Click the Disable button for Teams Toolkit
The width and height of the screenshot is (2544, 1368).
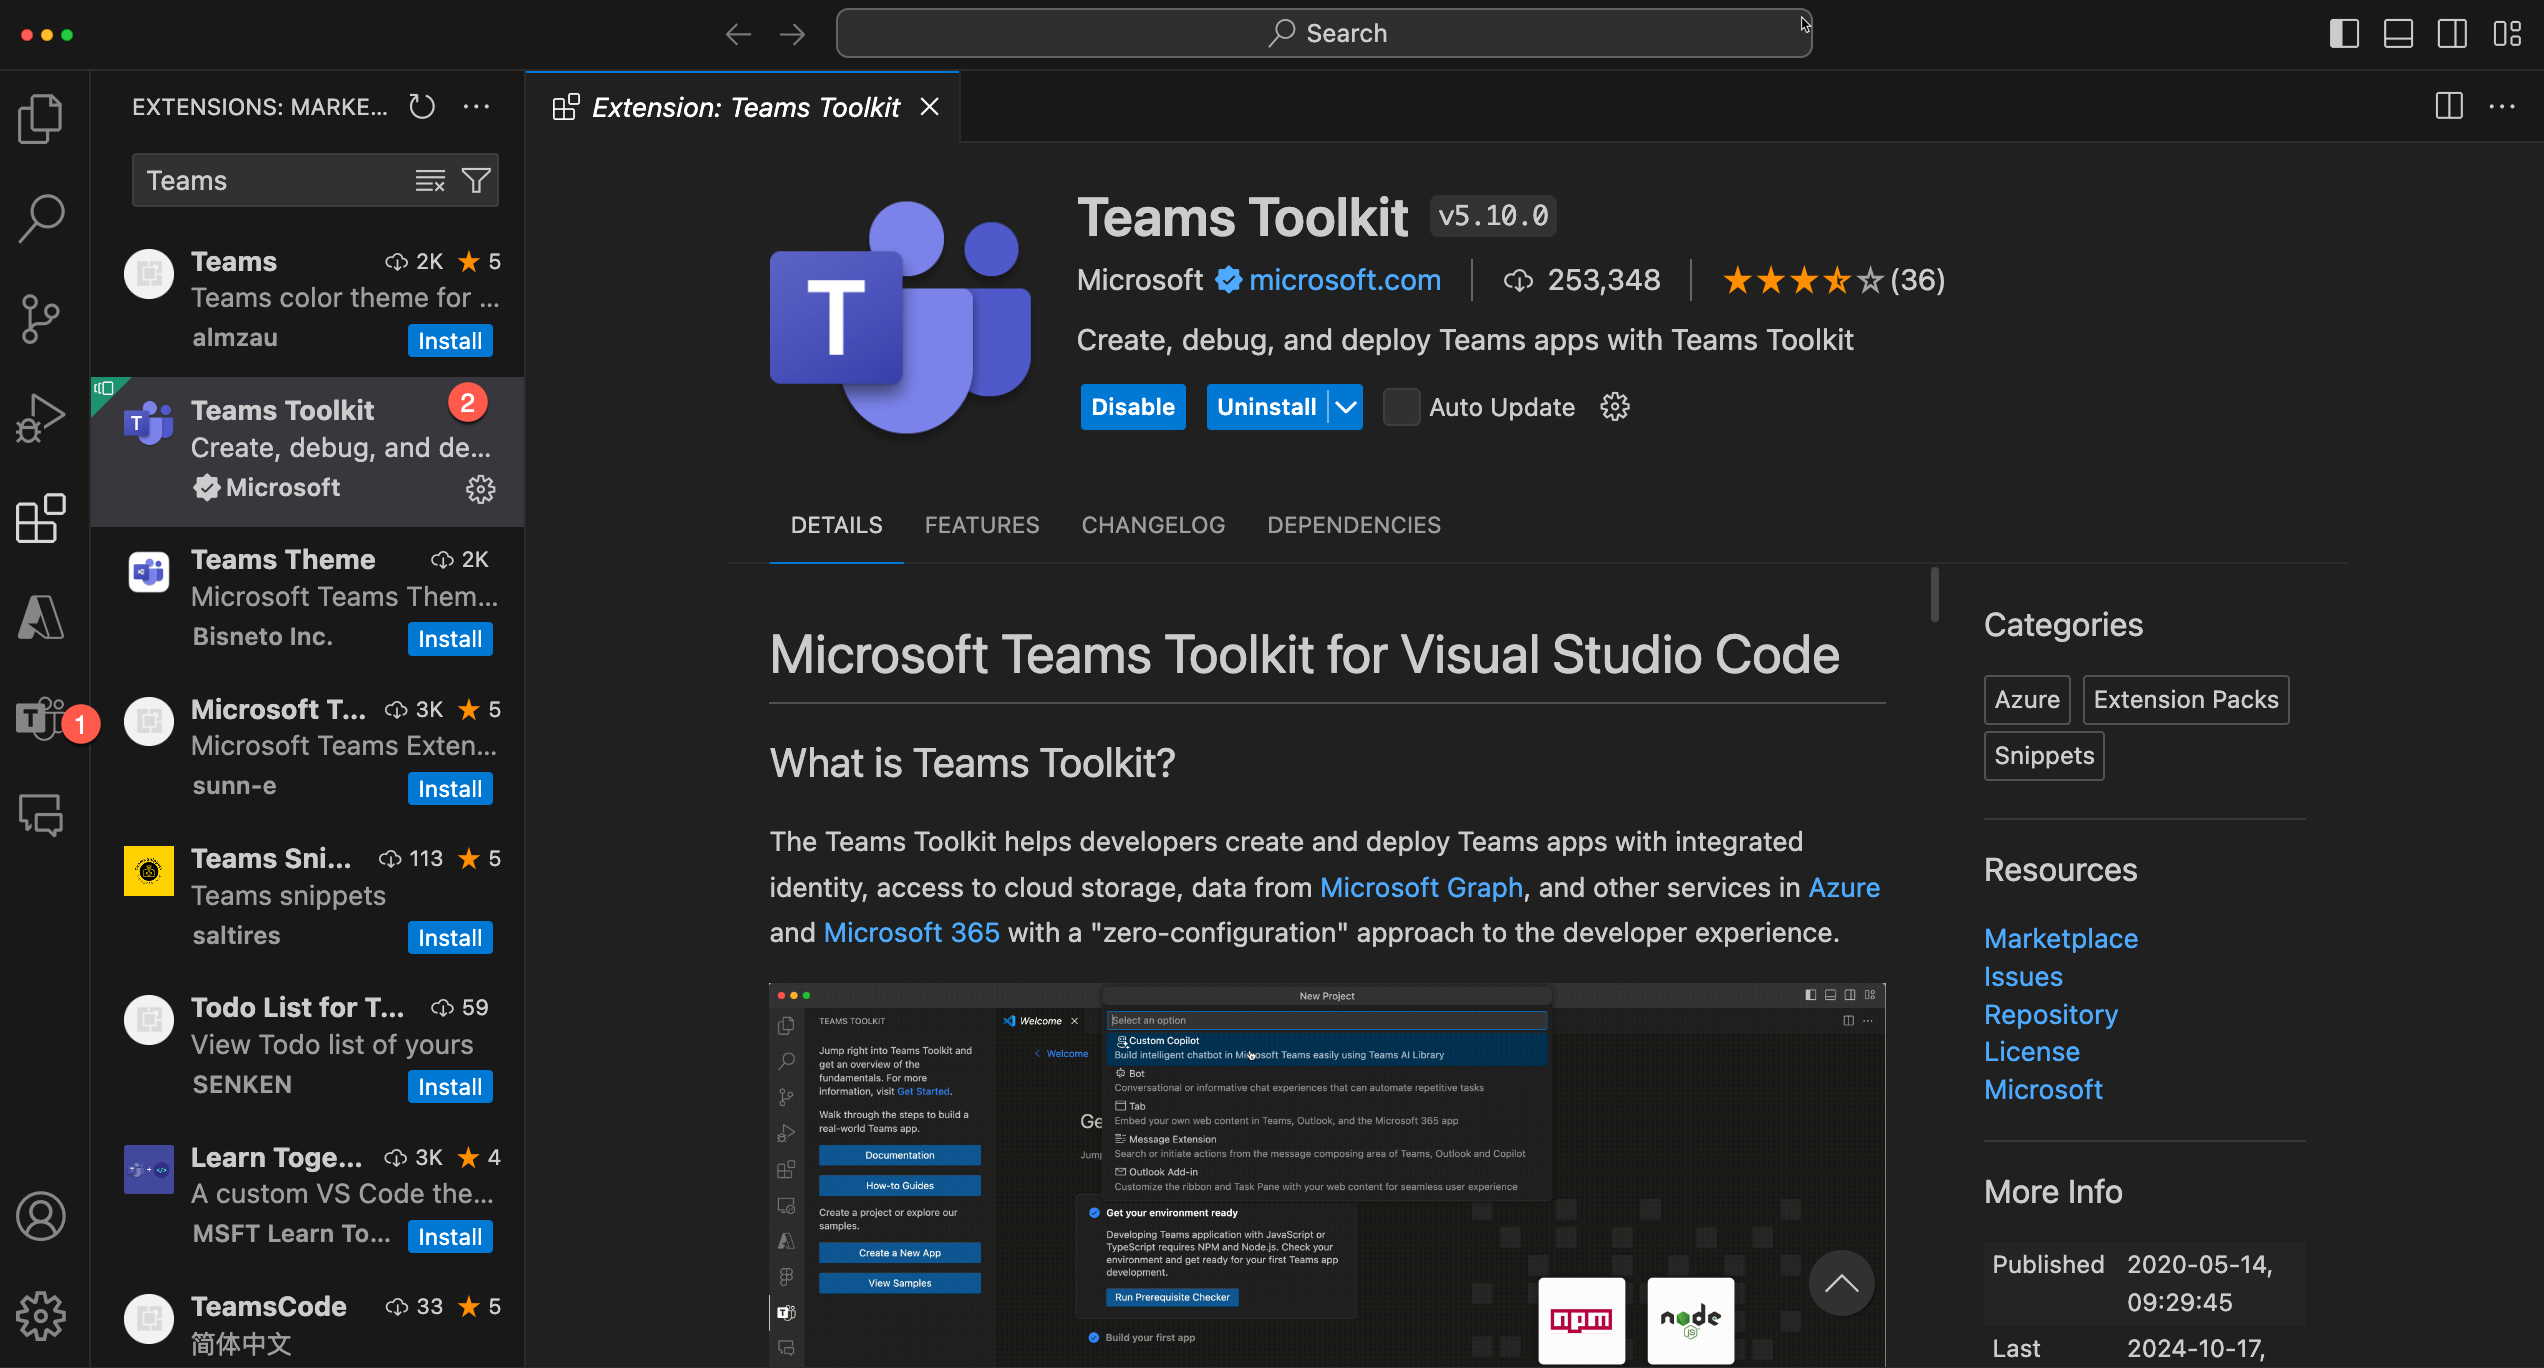(1130, 406)
